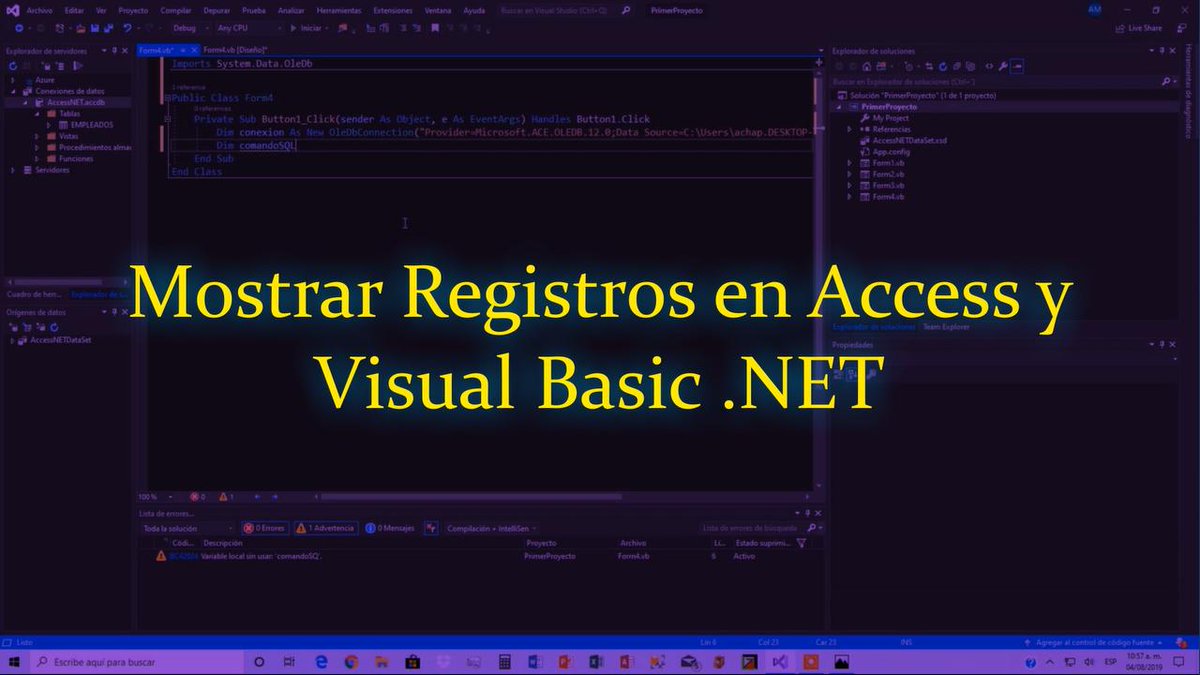Screen dimensions: 1200x675
Task: Expand the Funciones folder
Action: tap(37, 158)
